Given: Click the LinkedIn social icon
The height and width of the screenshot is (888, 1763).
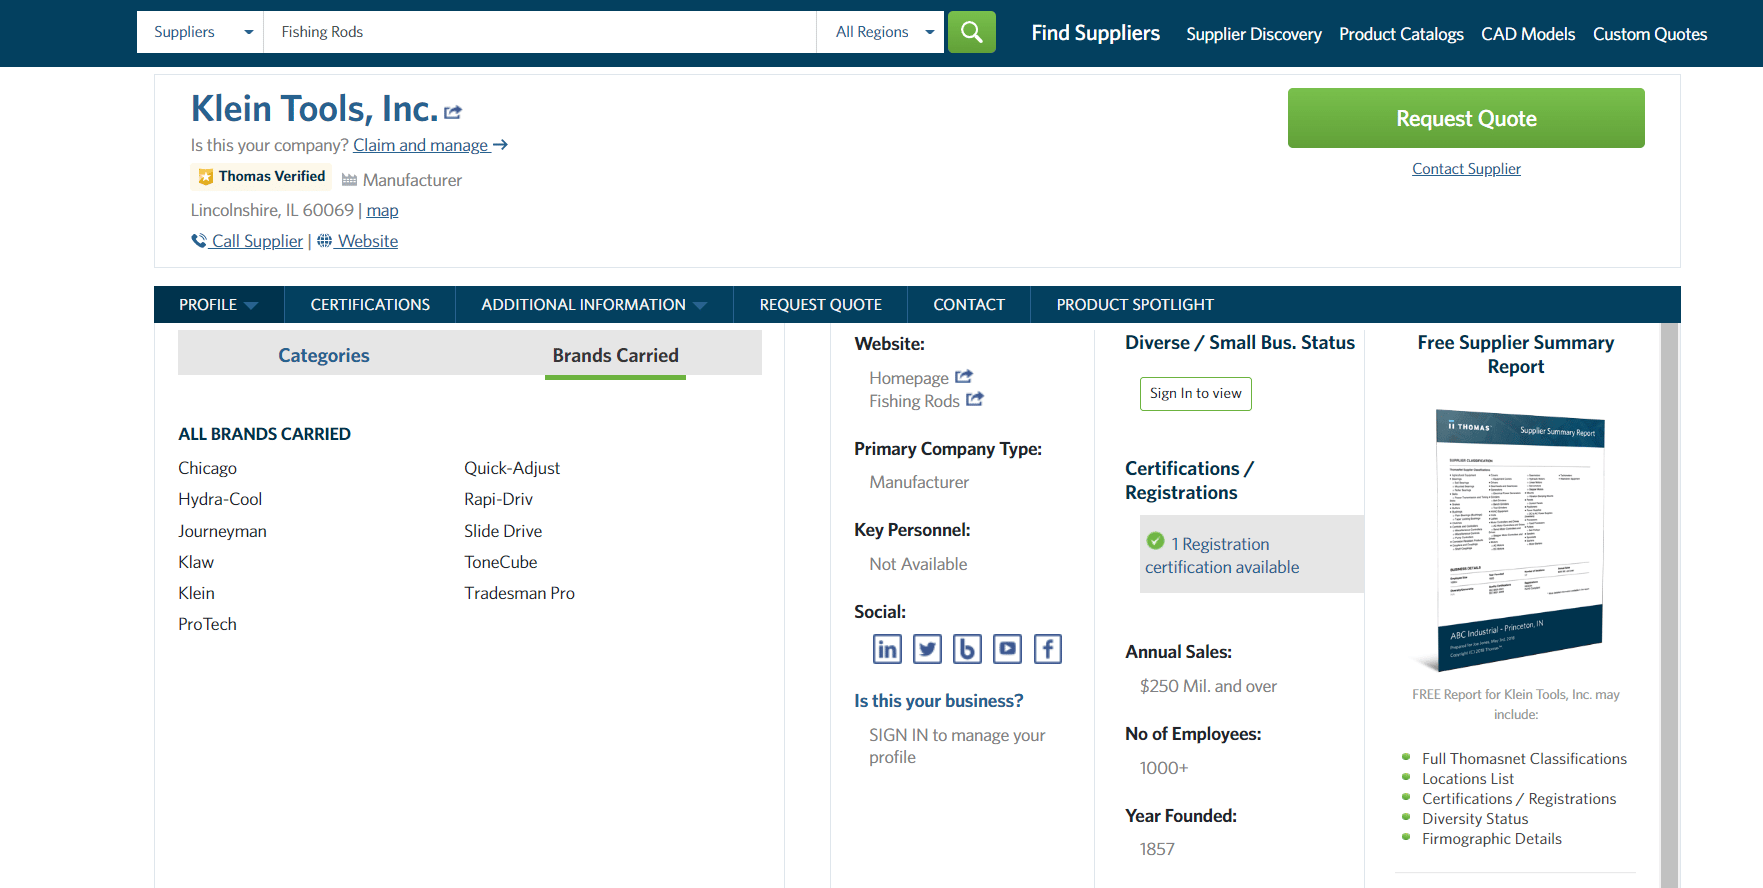Looking at the screenshot, I should pyautogui.click(x=887, y=649).
